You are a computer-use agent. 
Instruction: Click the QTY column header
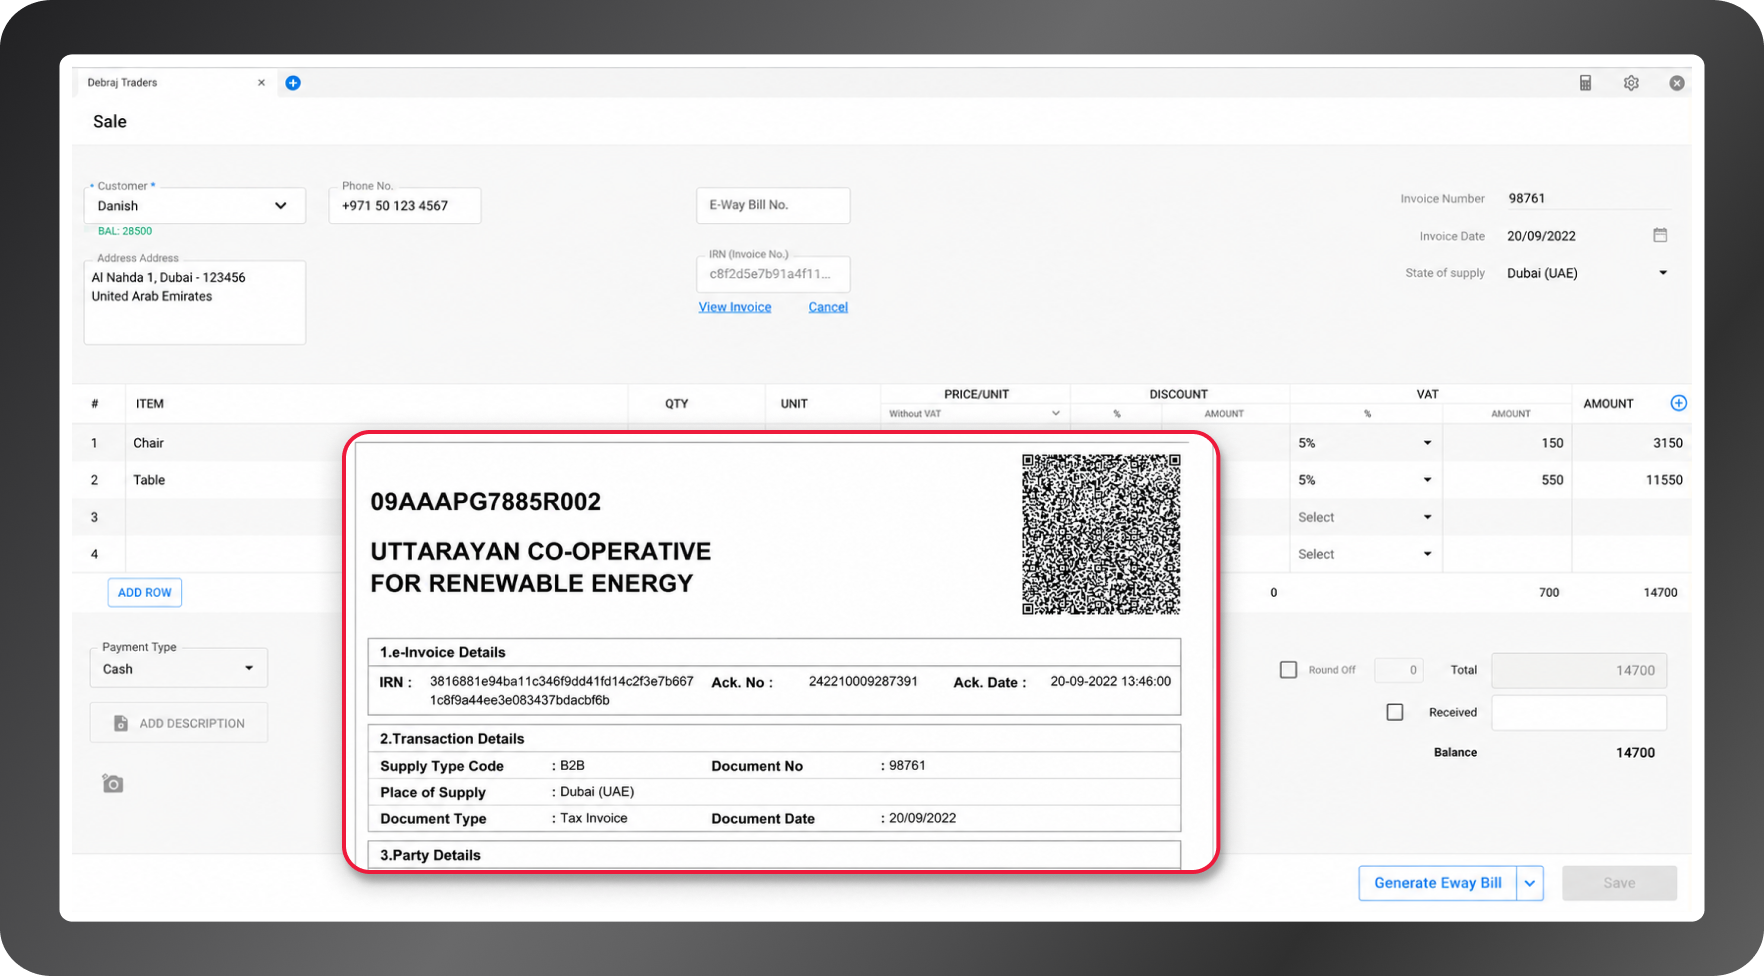tap(677, 404)
